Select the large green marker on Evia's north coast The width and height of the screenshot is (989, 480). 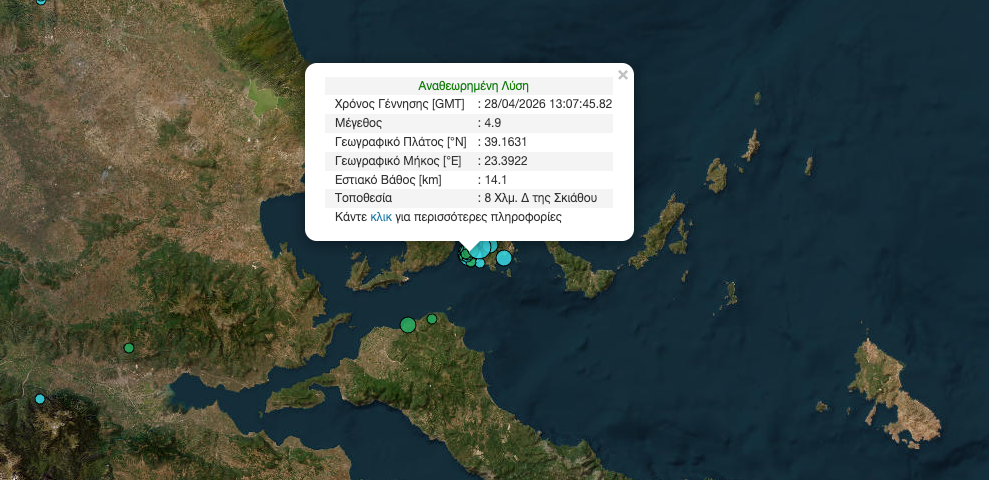click(408, 324)
